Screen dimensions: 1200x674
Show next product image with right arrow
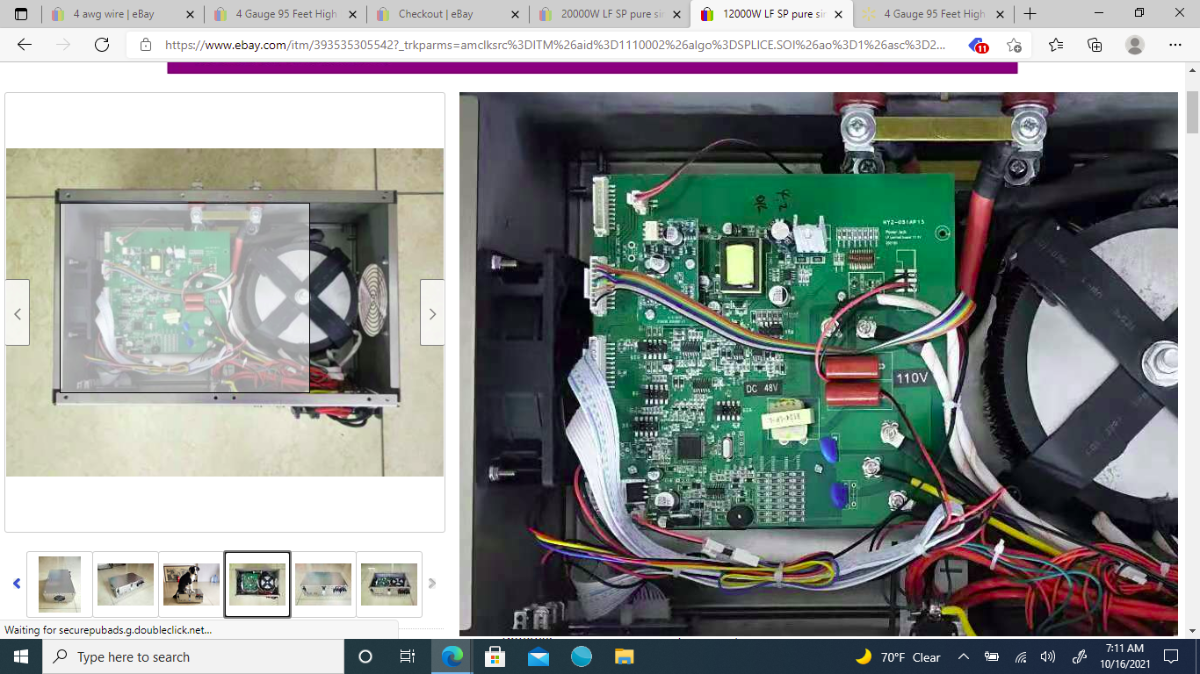click(432, 313)
